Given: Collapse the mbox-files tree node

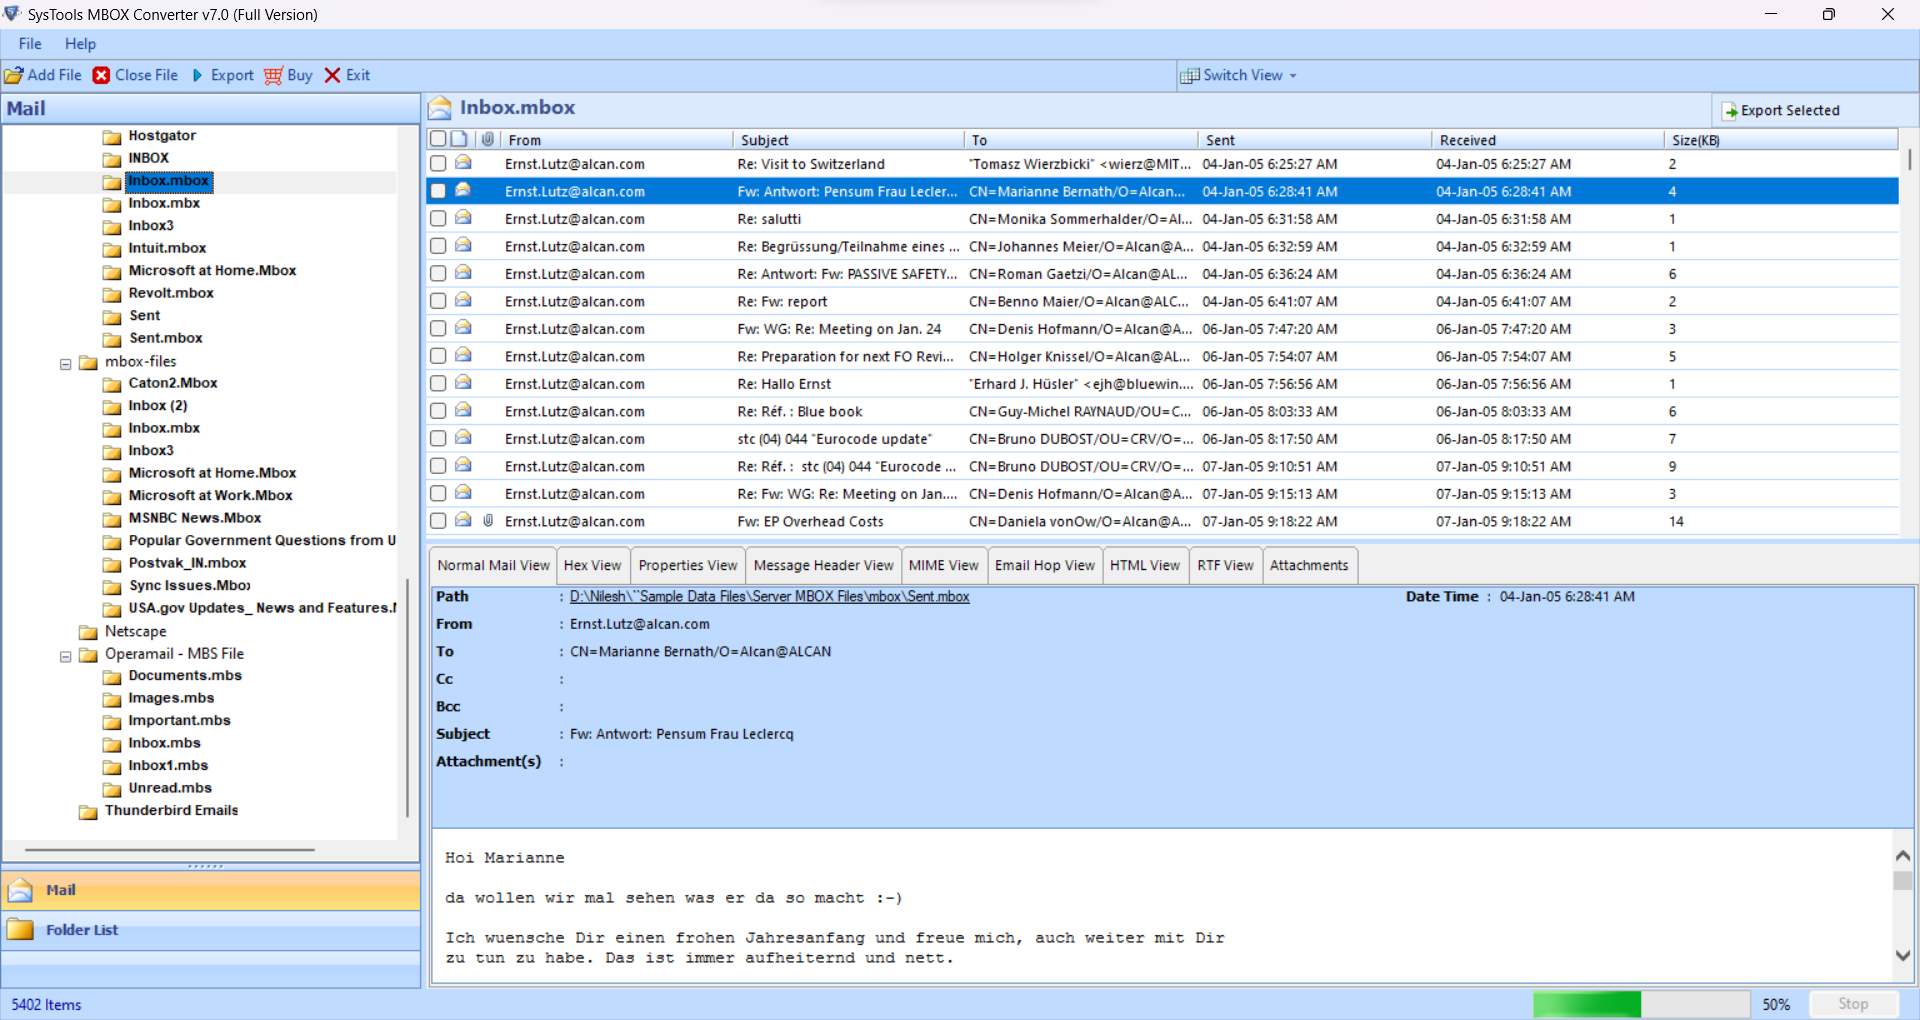Looking at the screenshot, I should click(66, 364).
